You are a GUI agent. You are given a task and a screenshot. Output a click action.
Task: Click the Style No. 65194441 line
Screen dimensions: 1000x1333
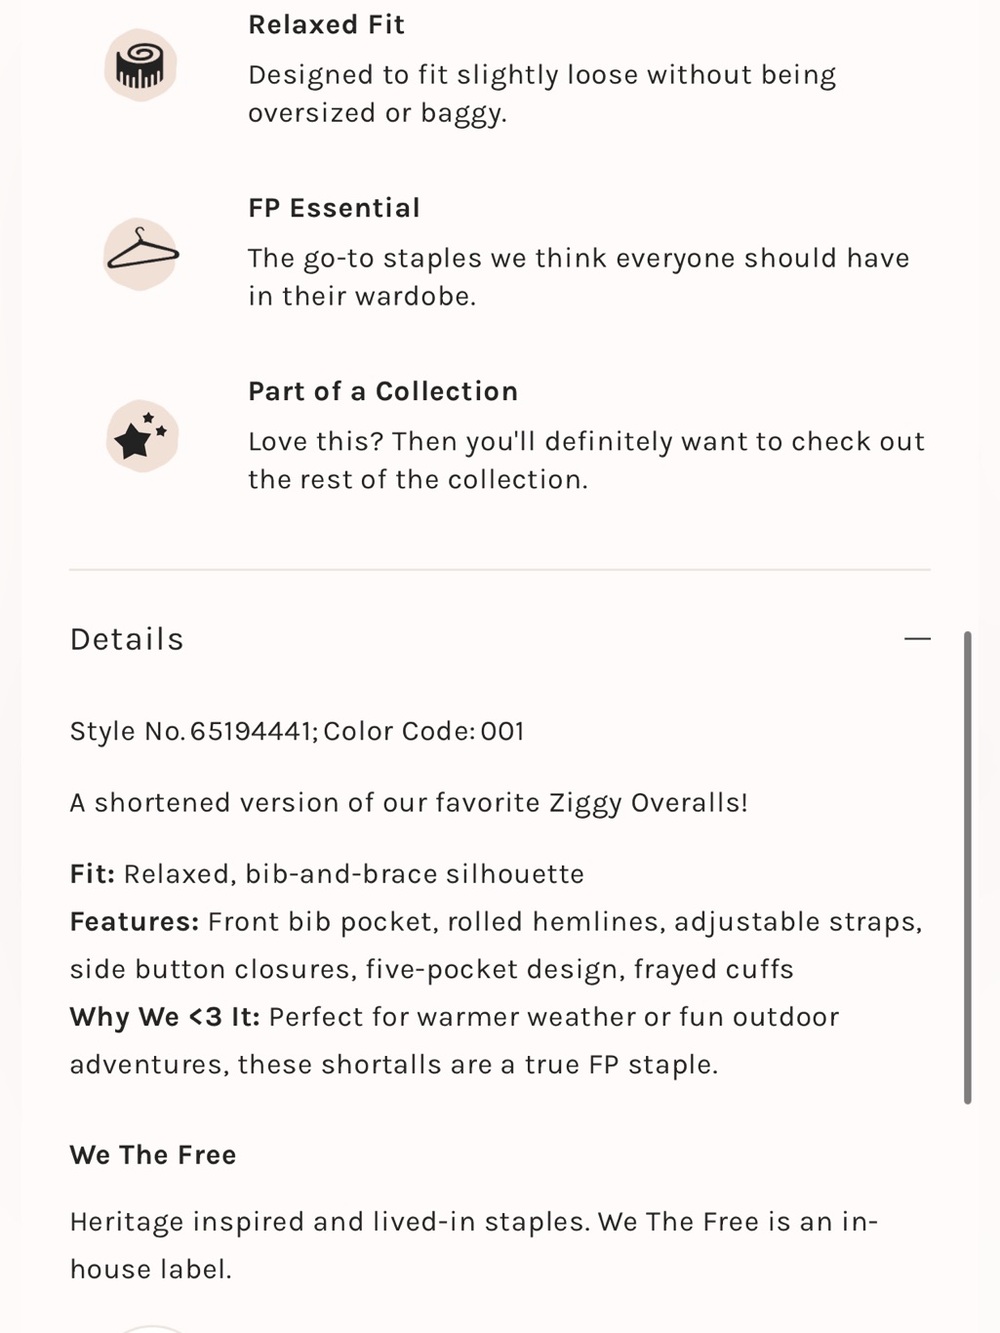[x=297, y=731]
